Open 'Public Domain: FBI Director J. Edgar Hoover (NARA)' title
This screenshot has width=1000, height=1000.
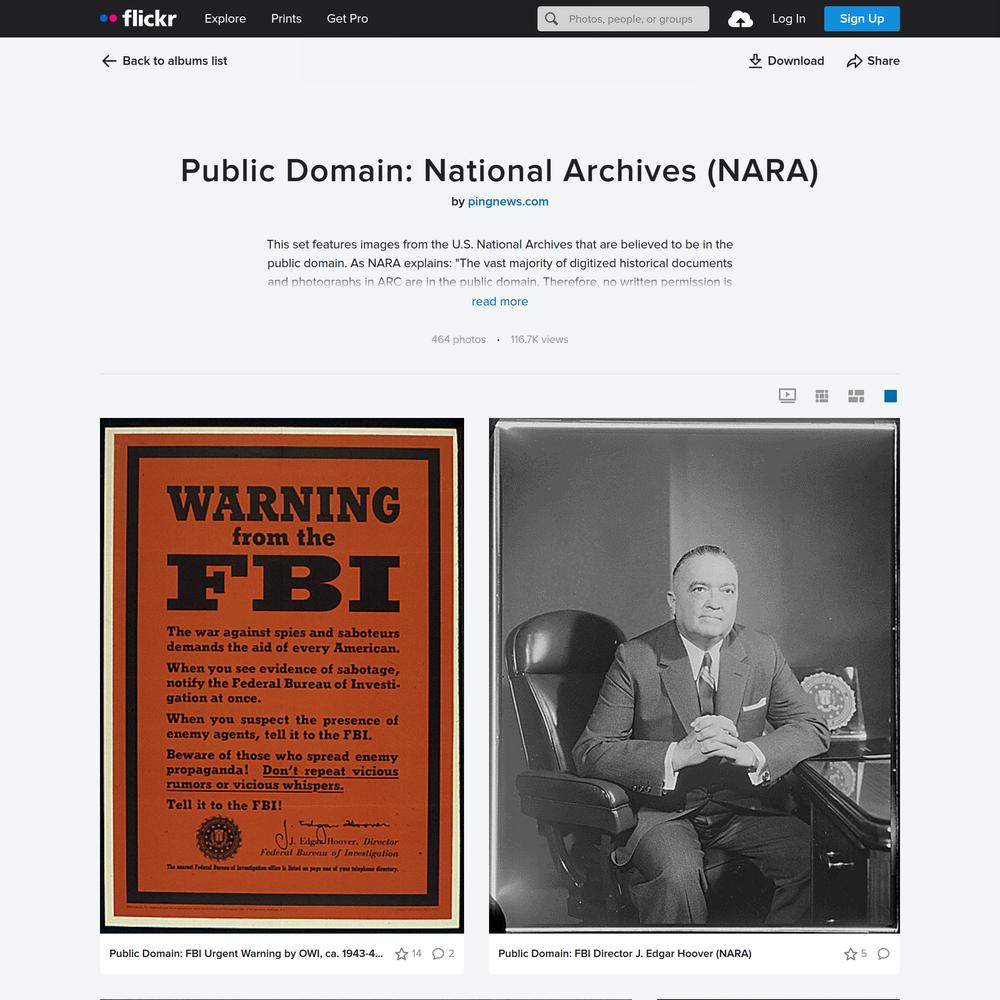tap(625, 953)
